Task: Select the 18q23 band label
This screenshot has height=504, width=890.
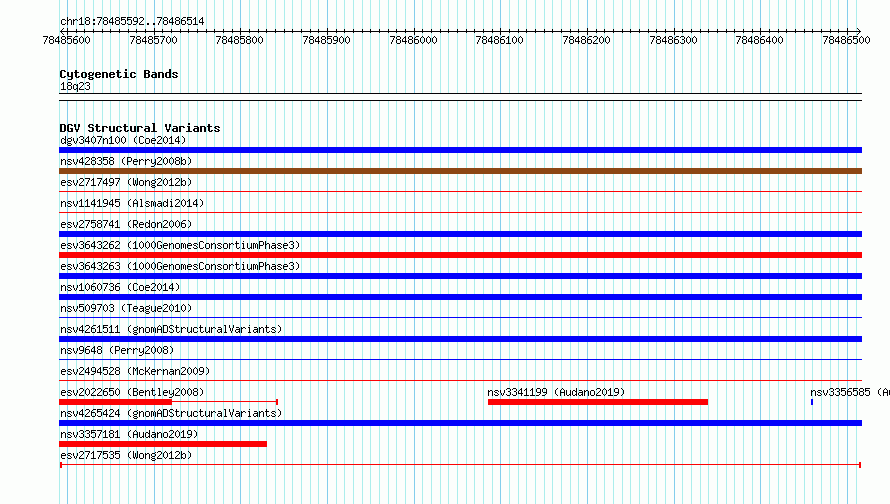Action: tap(75, 86)
